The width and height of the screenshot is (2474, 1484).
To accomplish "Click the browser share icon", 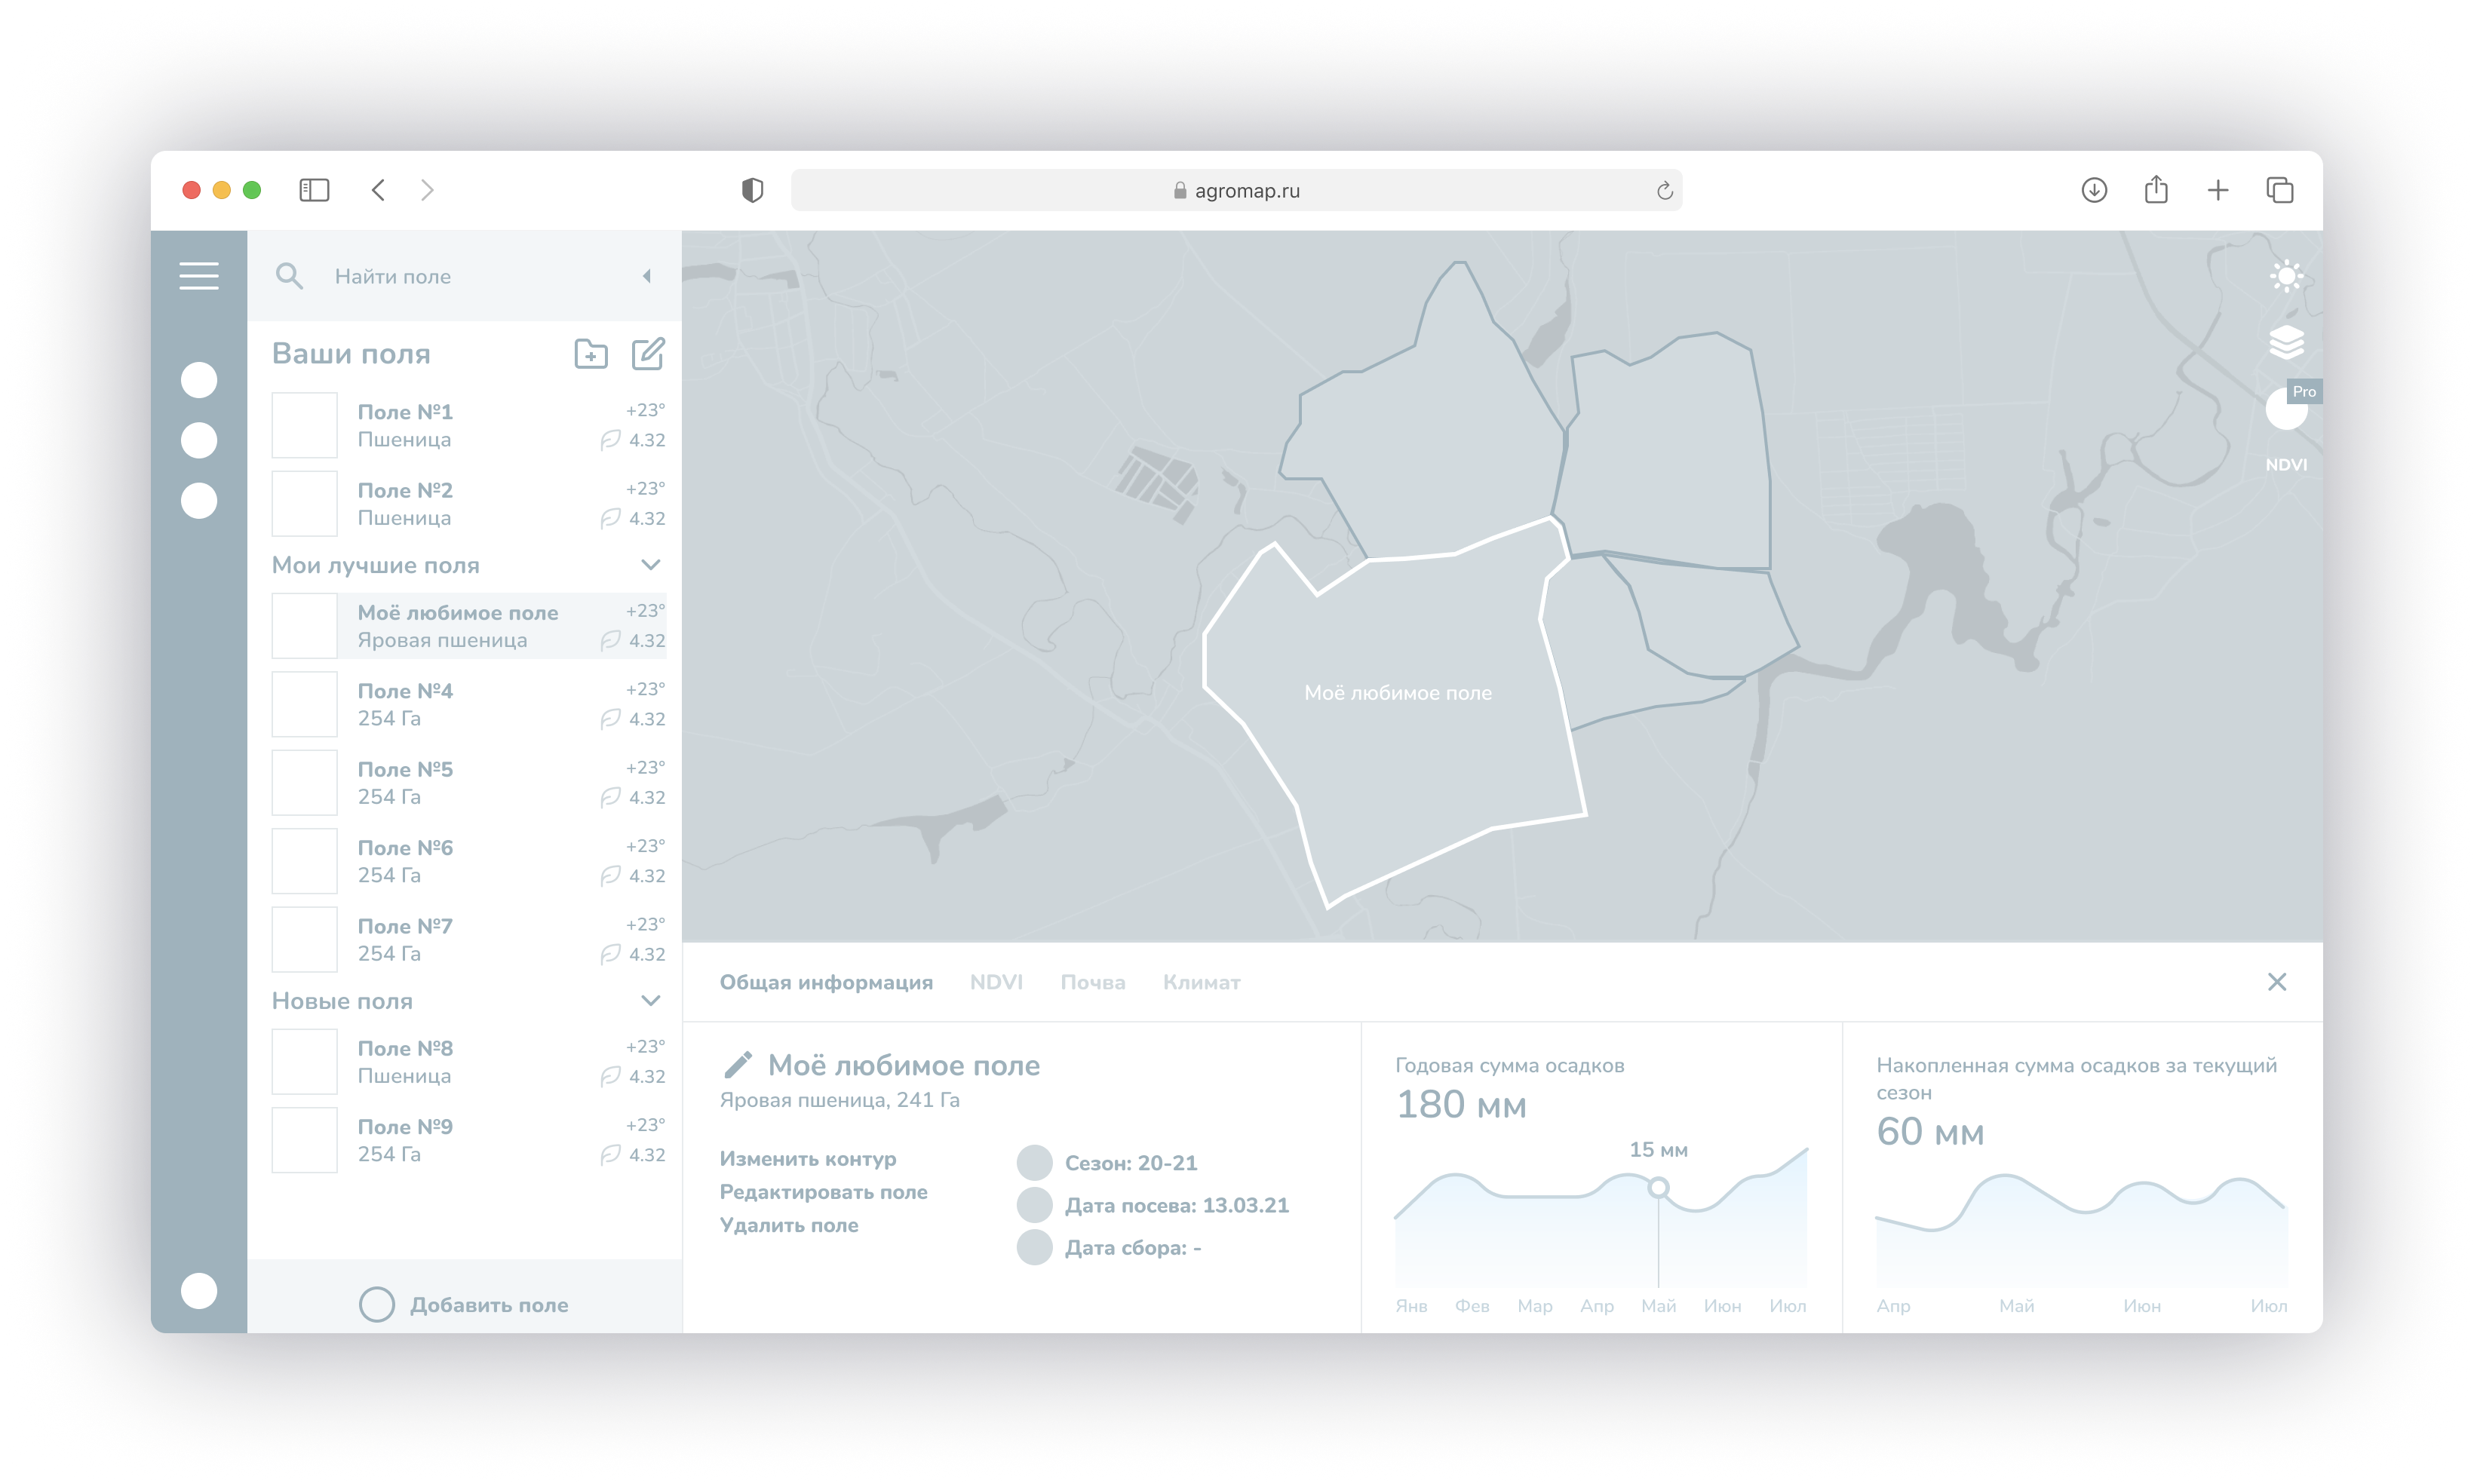I will [x=2156, y=189].
